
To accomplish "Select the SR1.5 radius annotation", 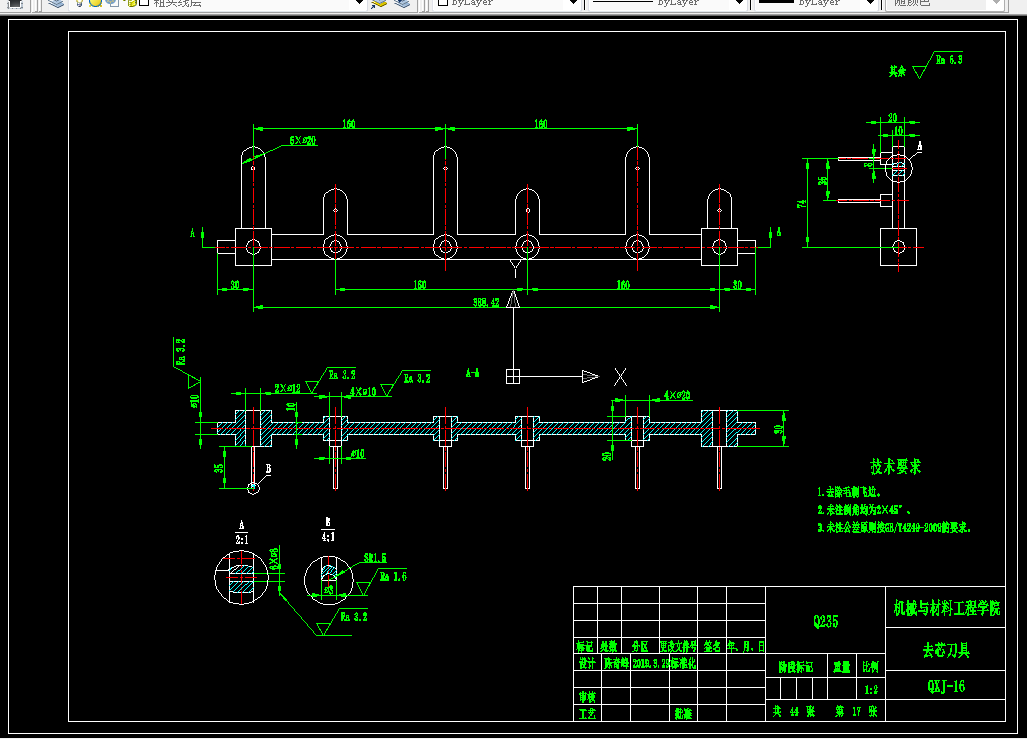I will tap(375, 558).
